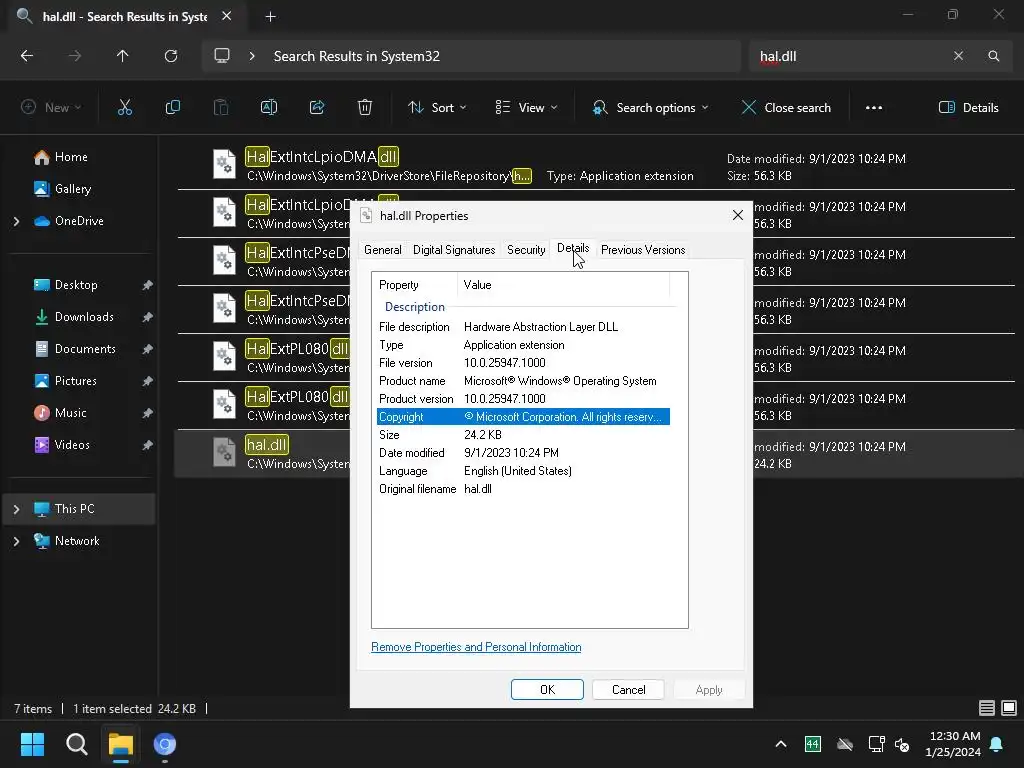Switch to the Previous Versions tab
Screen dimensions: 1024x768
[x=643, y=250]
